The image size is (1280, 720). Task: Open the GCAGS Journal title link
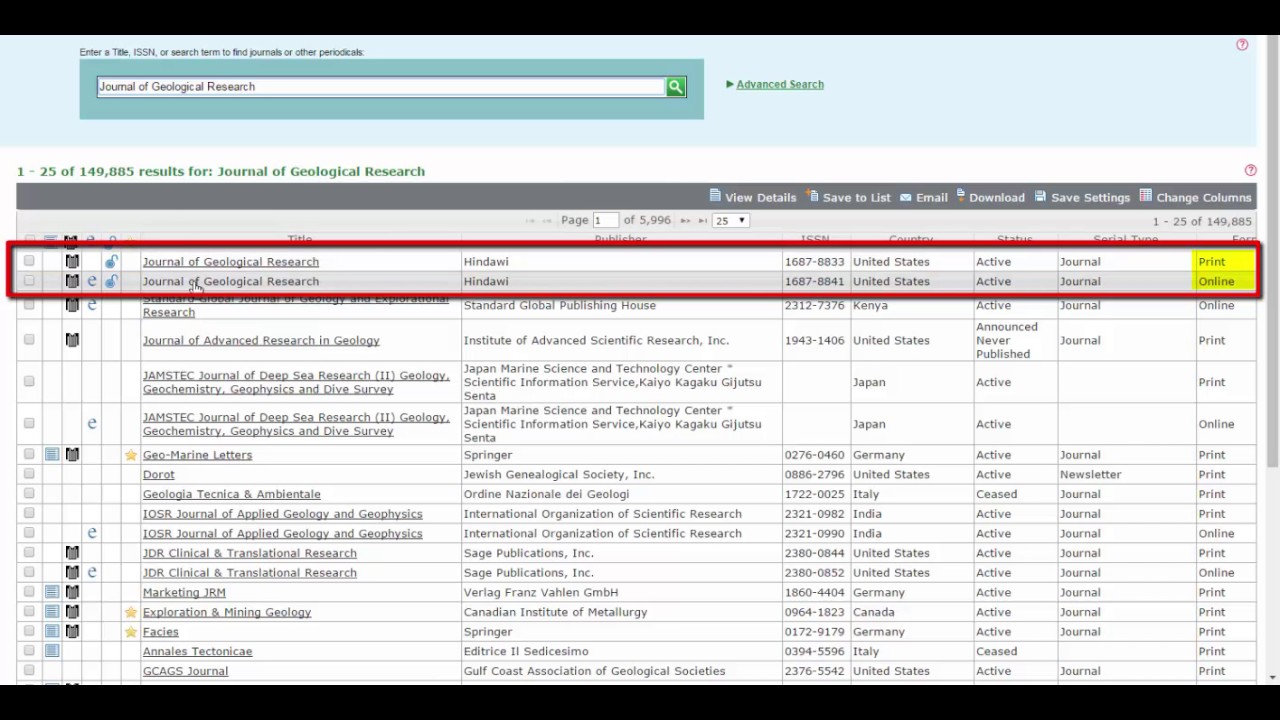(185, 671)
